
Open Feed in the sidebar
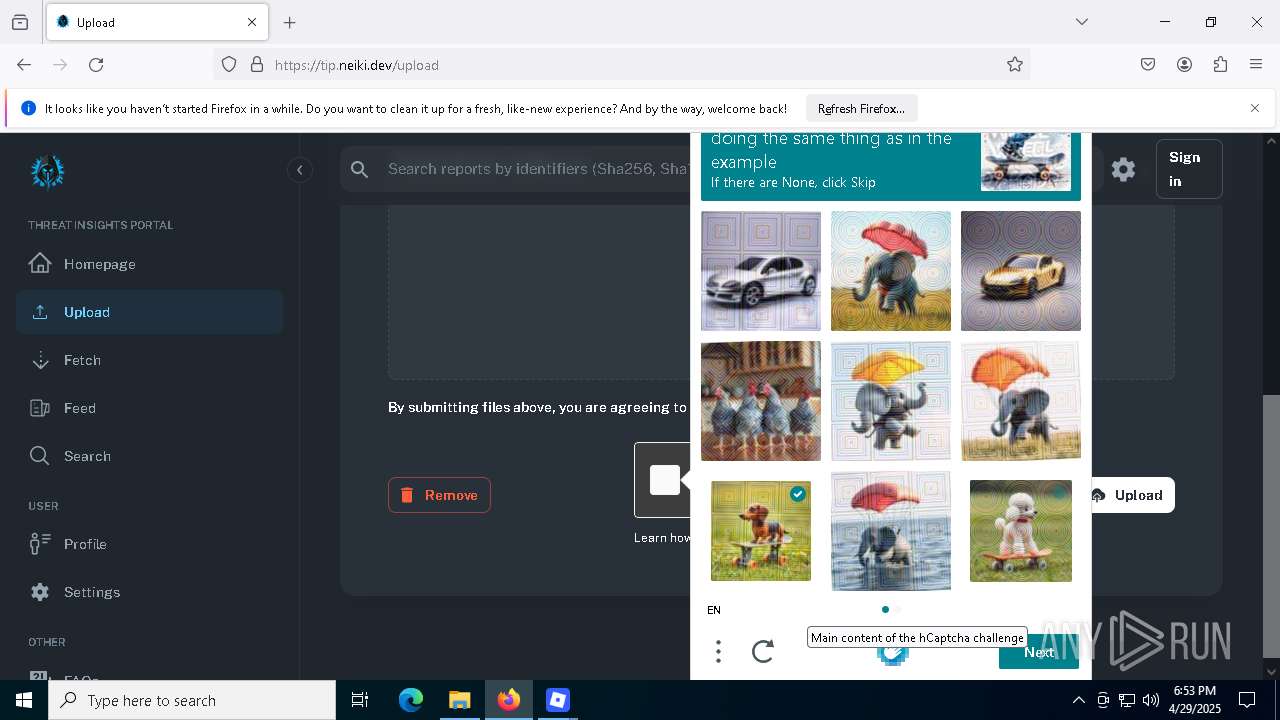tap(149, 408)
